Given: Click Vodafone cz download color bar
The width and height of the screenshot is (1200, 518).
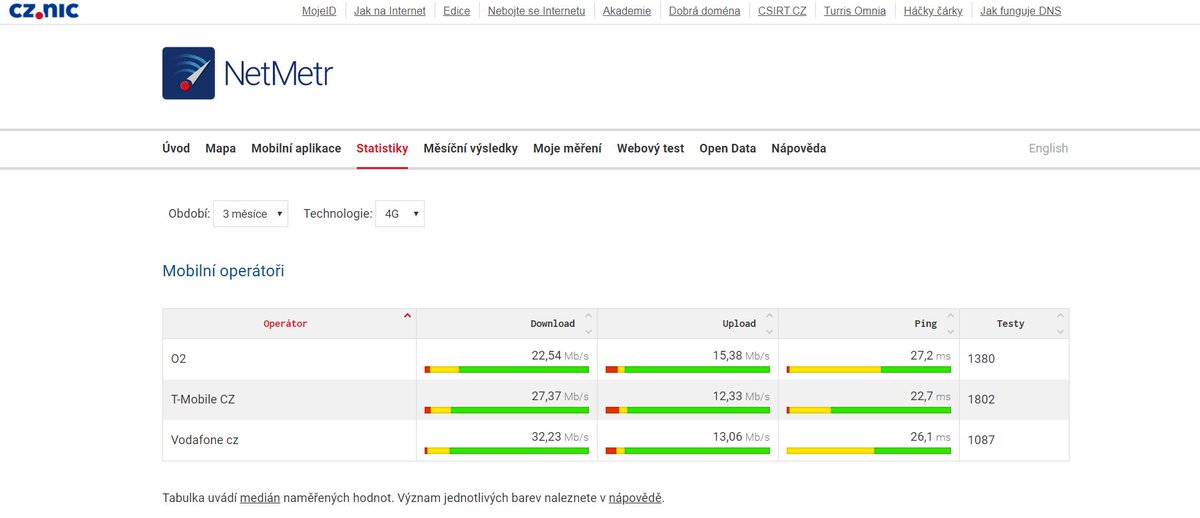Looking at the screenshot, I should pos(507,450).
